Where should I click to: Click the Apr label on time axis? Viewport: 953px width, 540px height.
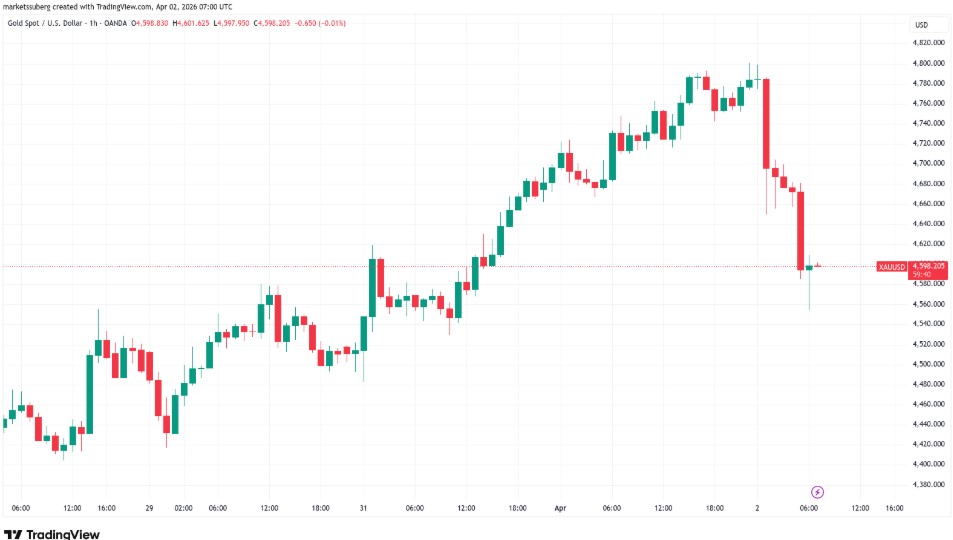point(560,508)
